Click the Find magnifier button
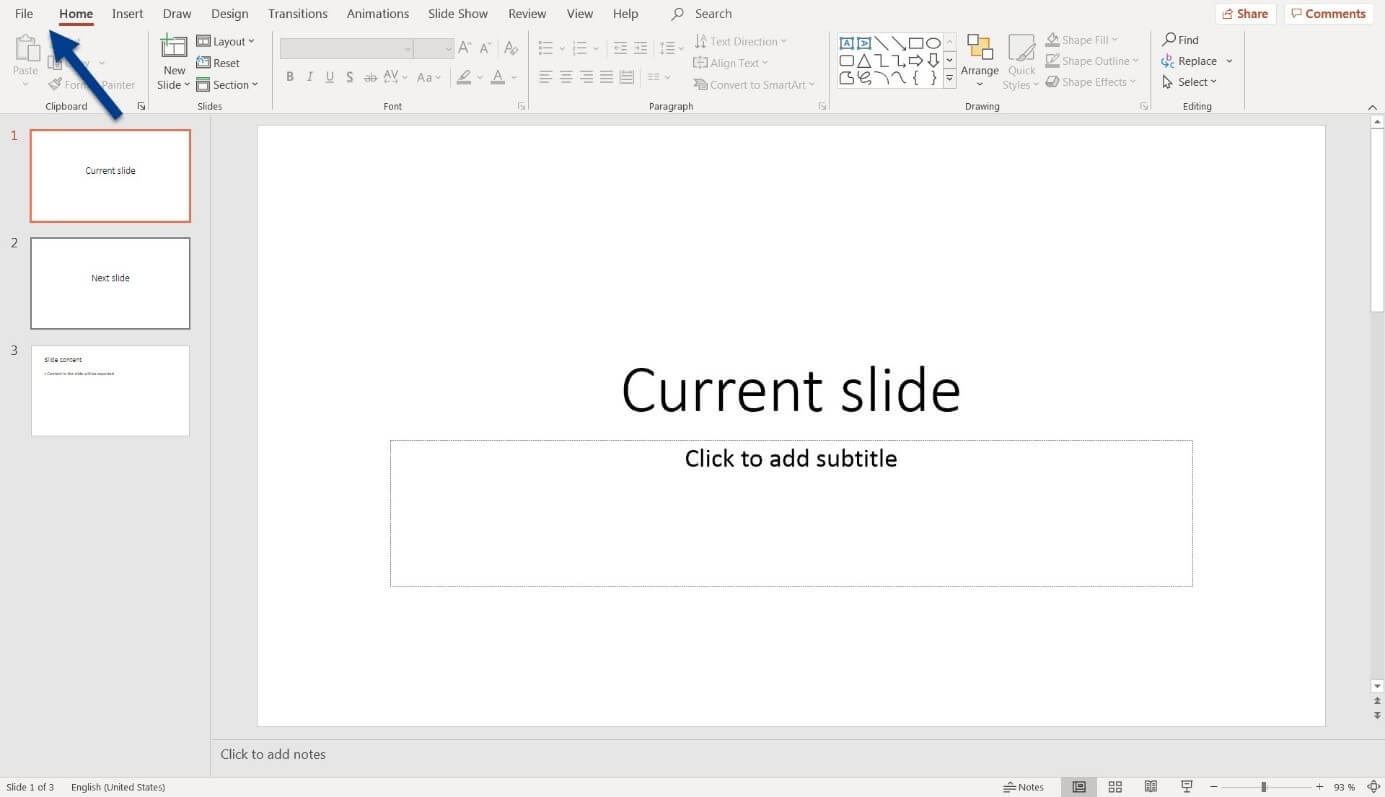This screenshot has width=1385, height=797. [1180, 40]
